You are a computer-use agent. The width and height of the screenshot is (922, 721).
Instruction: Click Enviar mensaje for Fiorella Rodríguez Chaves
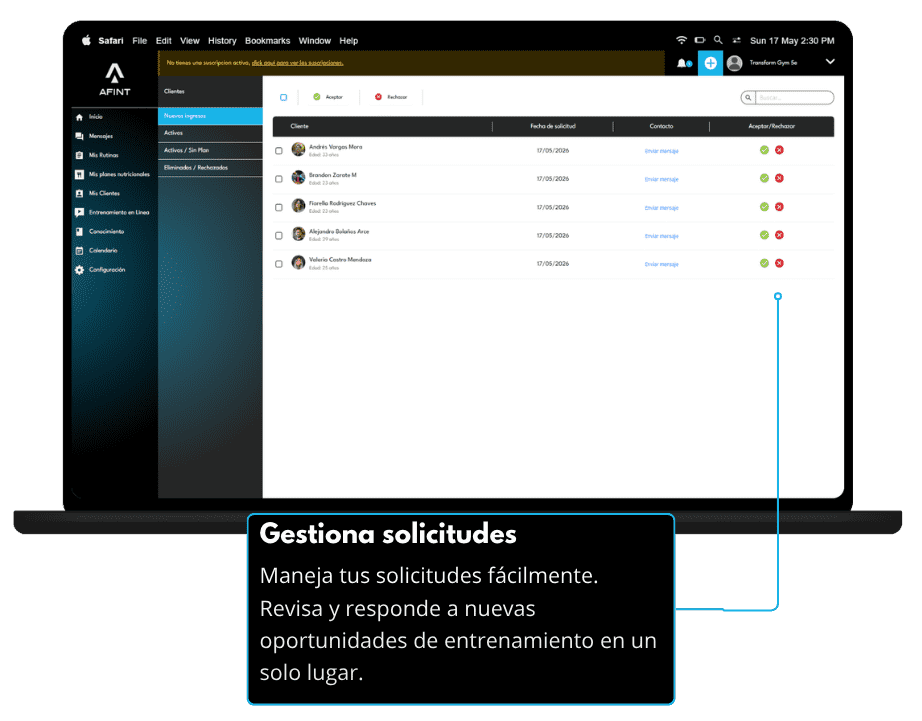(x=662, y=208)
